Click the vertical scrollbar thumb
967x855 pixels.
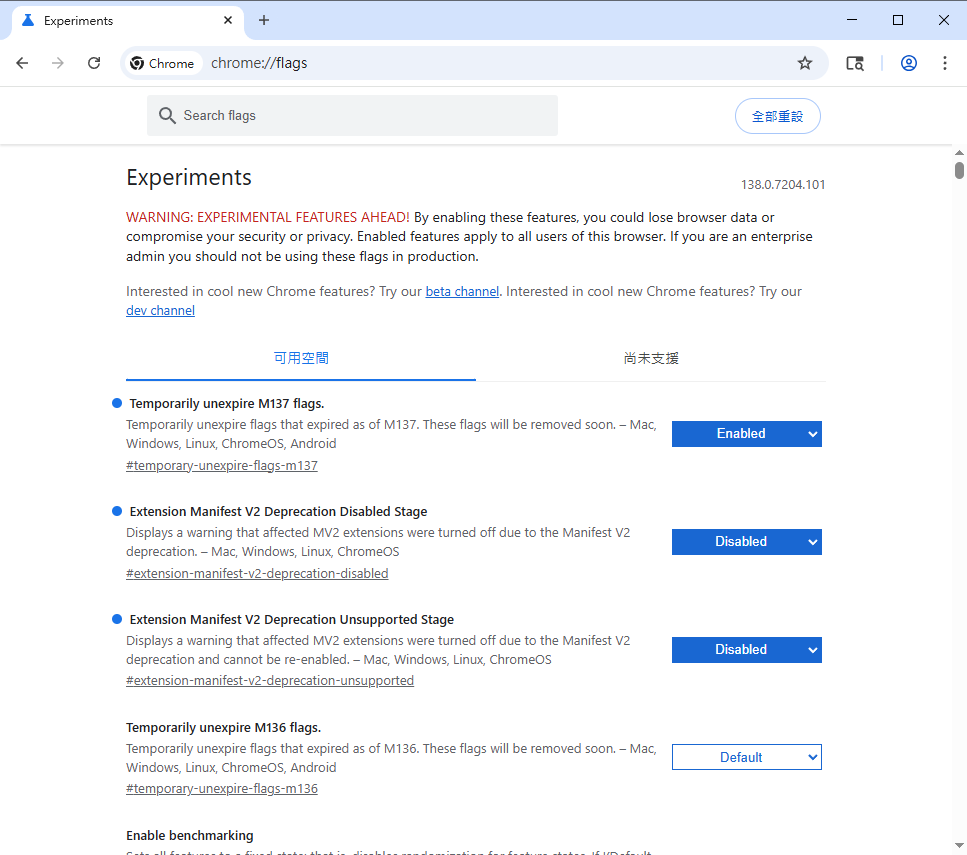(x=959, y=170)
